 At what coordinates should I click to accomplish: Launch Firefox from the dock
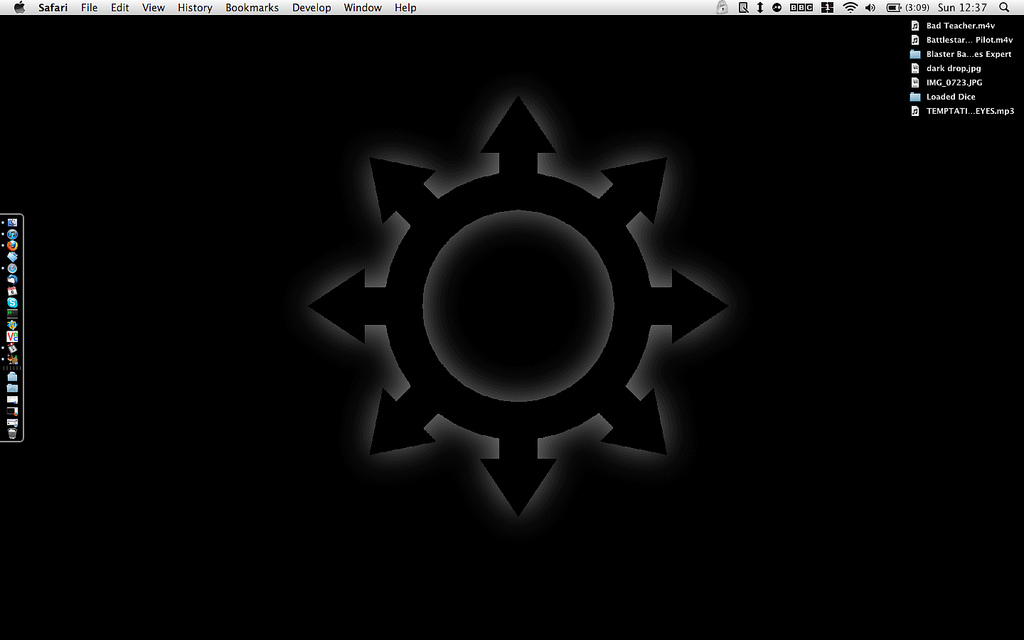tap(12, 246)
